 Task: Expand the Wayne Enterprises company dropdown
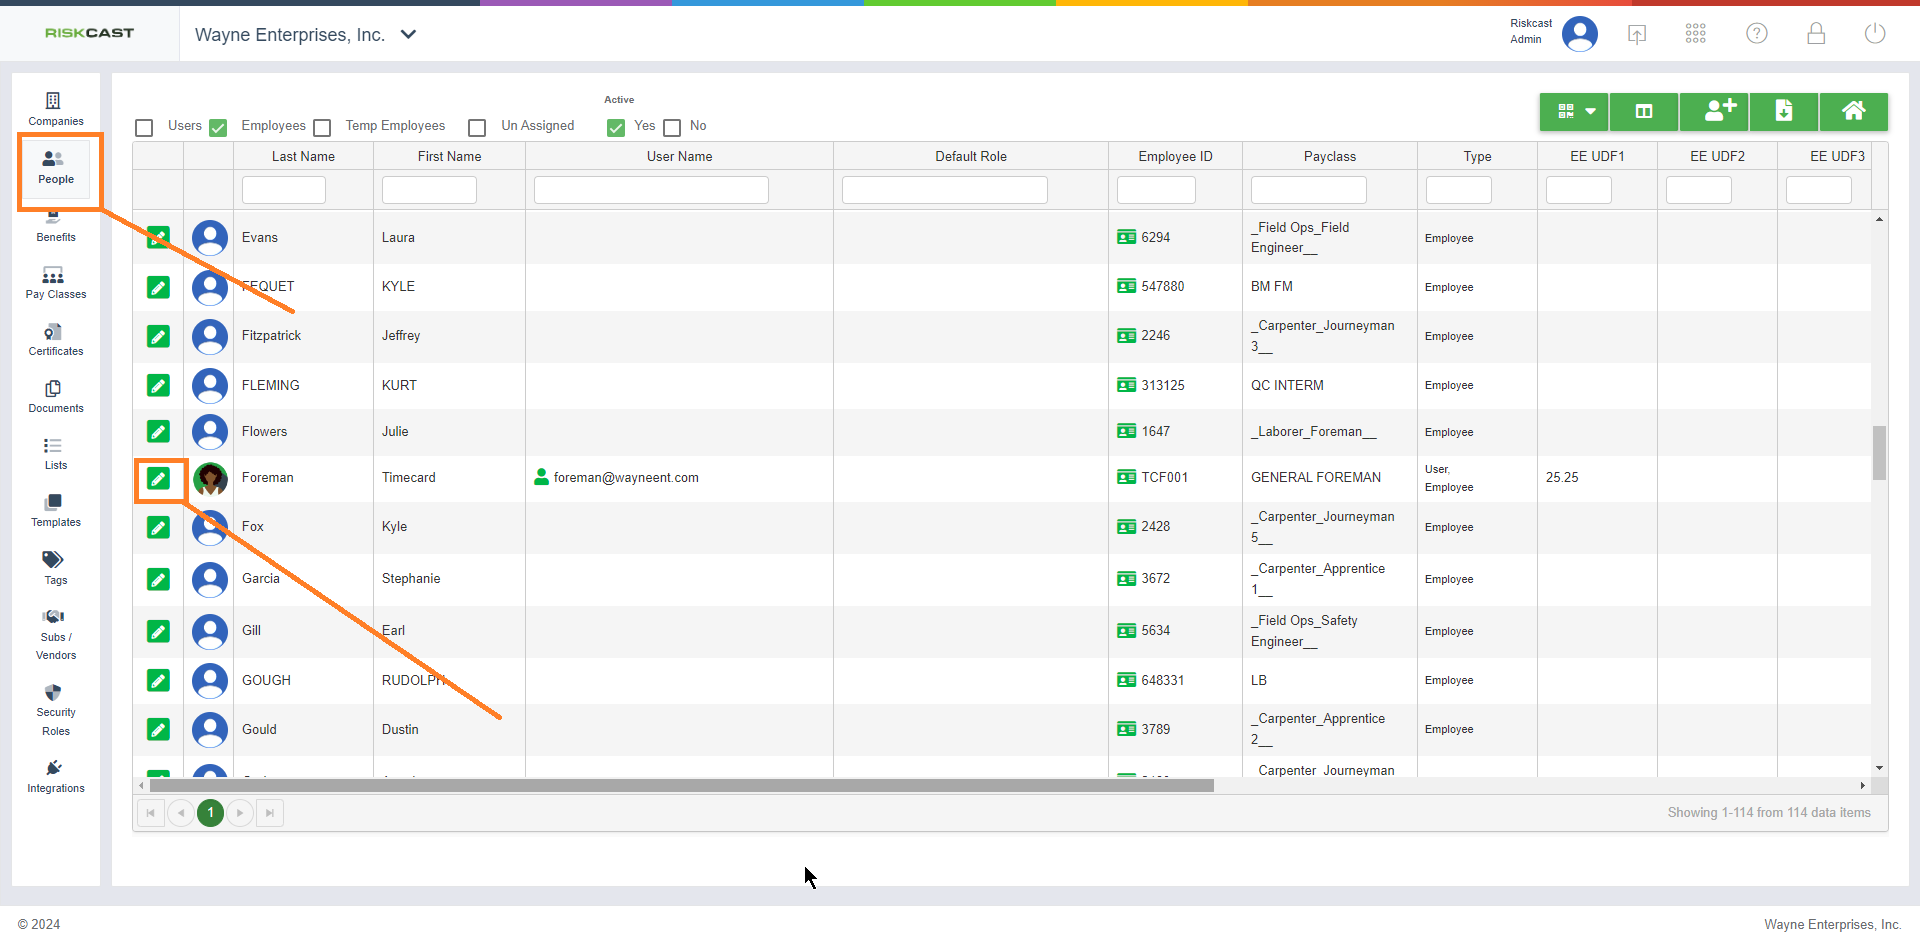pos(408,35)
